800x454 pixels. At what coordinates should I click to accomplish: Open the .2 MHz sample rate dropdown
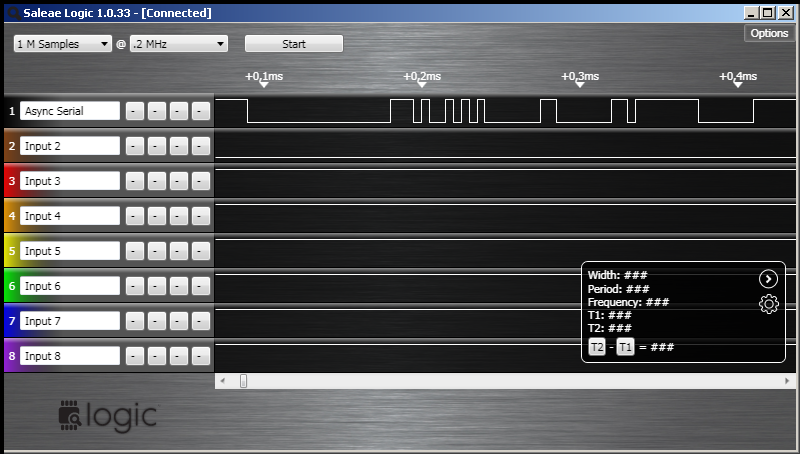(179, 44)
